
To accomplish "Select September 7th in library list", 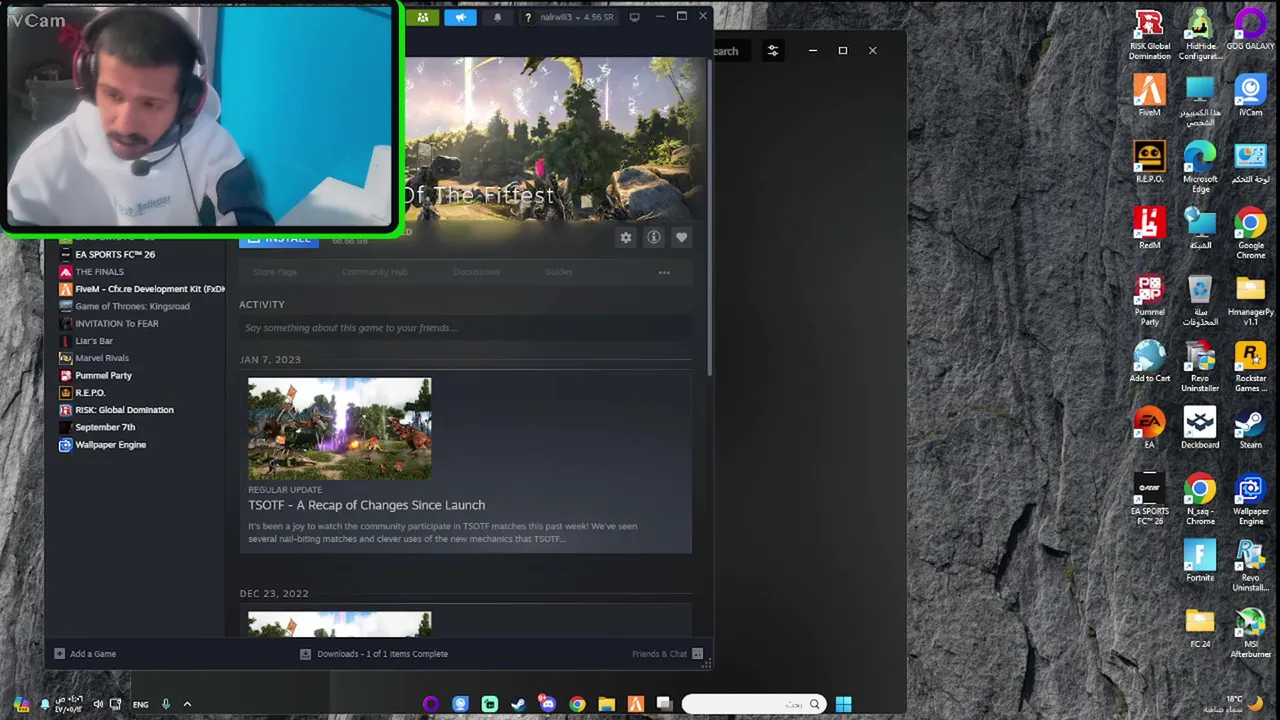I will pyautogui.click(x=105, y=427).
